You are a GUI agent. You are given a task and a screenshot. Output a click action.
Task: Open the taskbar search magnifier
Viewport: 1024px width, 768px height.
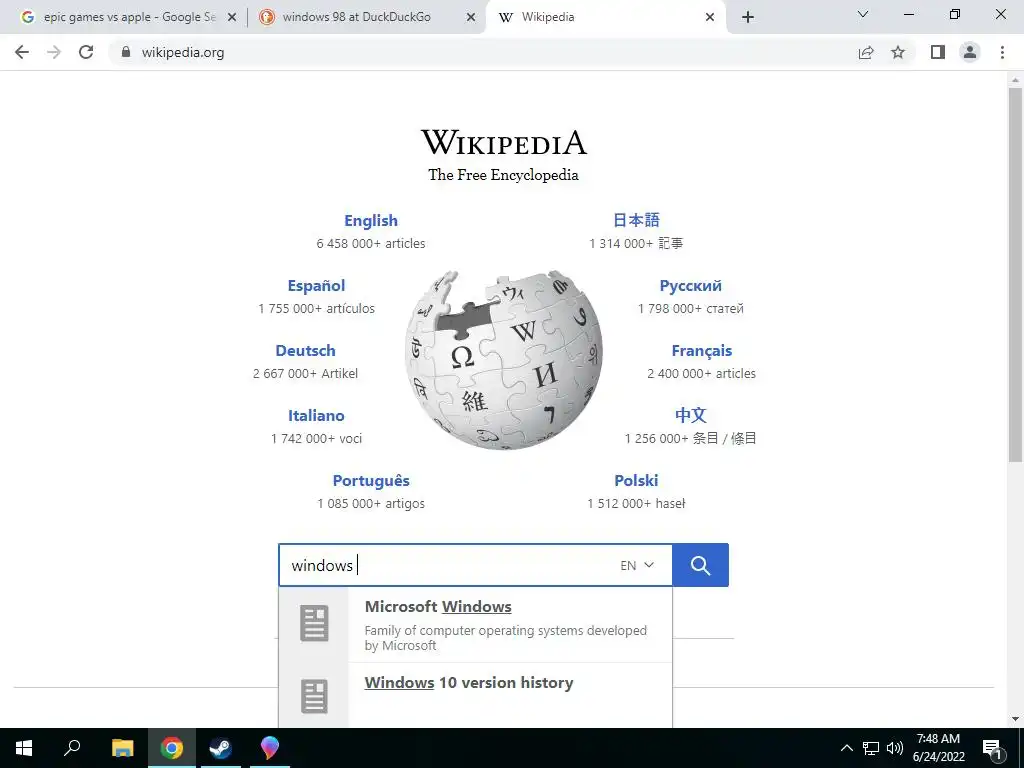tap(72, 748)
